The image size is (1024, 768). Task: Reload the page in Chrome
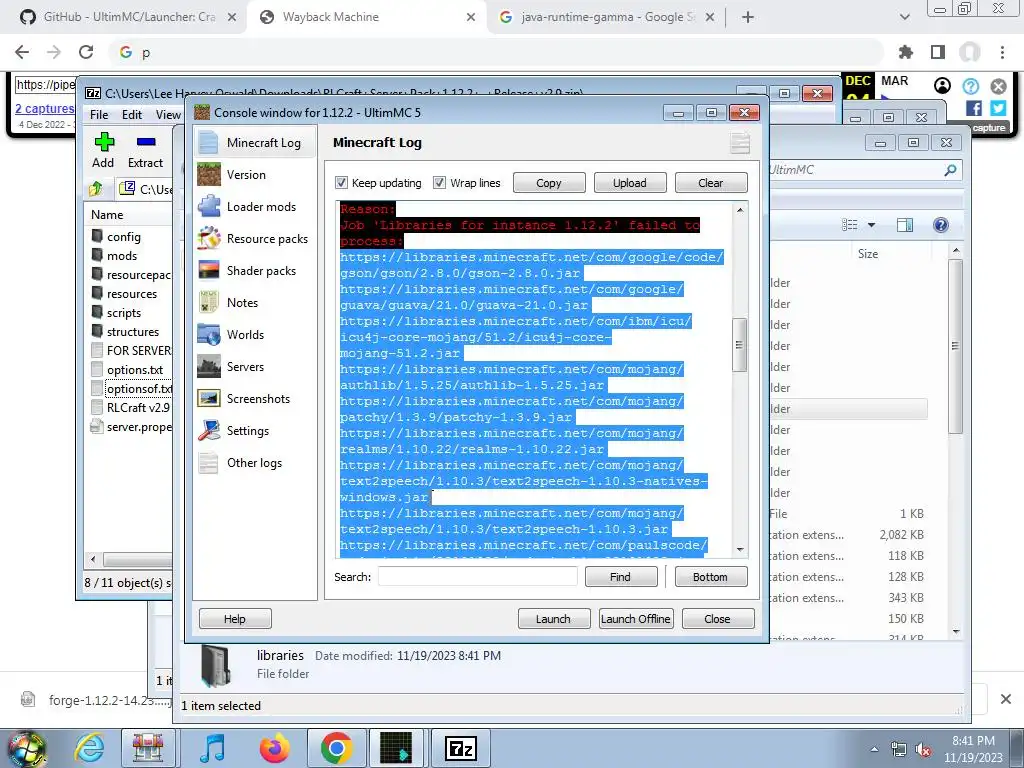tap(86, 52)
